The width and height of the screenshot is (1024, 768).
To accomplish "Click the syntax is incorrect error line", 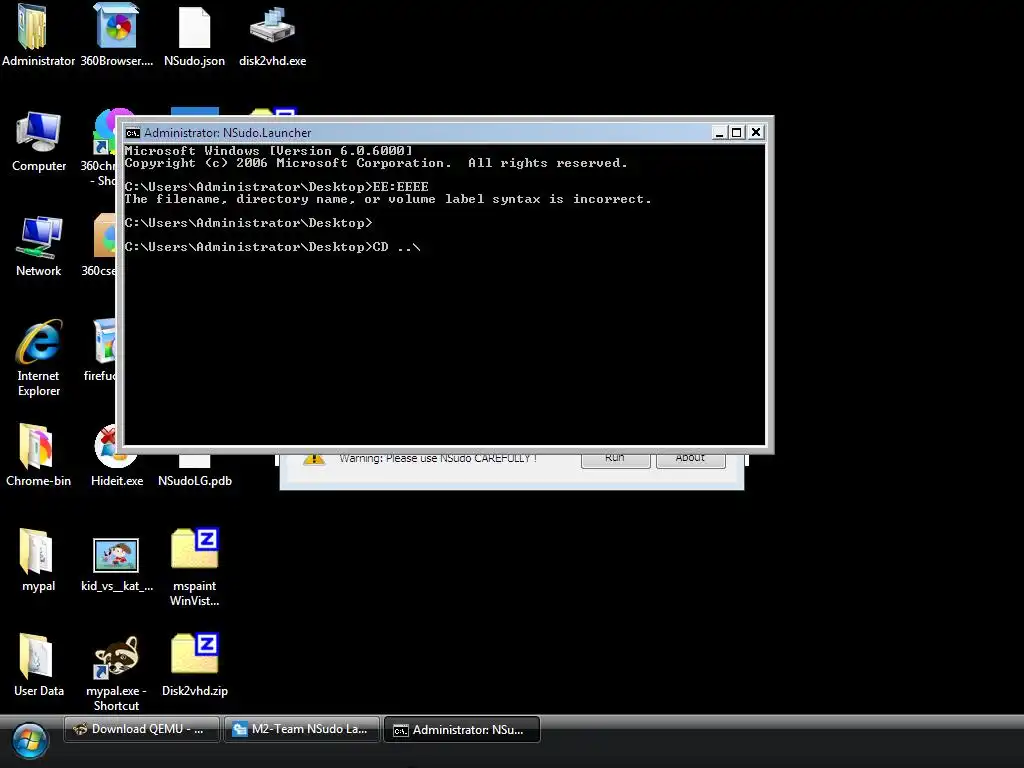I will pyautogui.click(x=388, y=199).
